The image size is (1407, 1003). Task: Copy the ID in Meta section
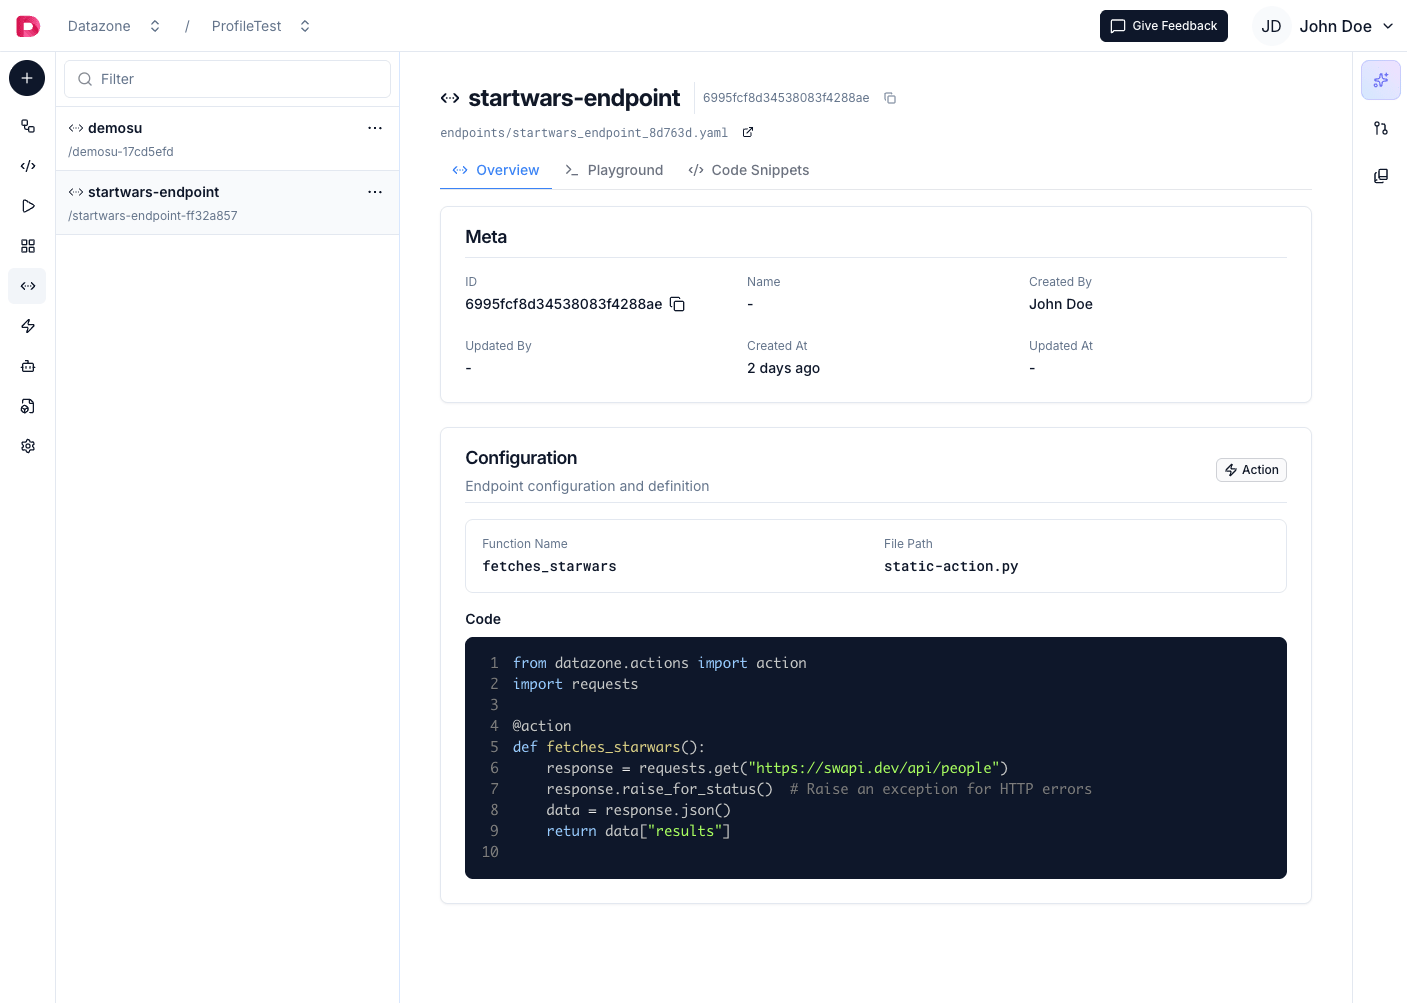coord(677,304)
